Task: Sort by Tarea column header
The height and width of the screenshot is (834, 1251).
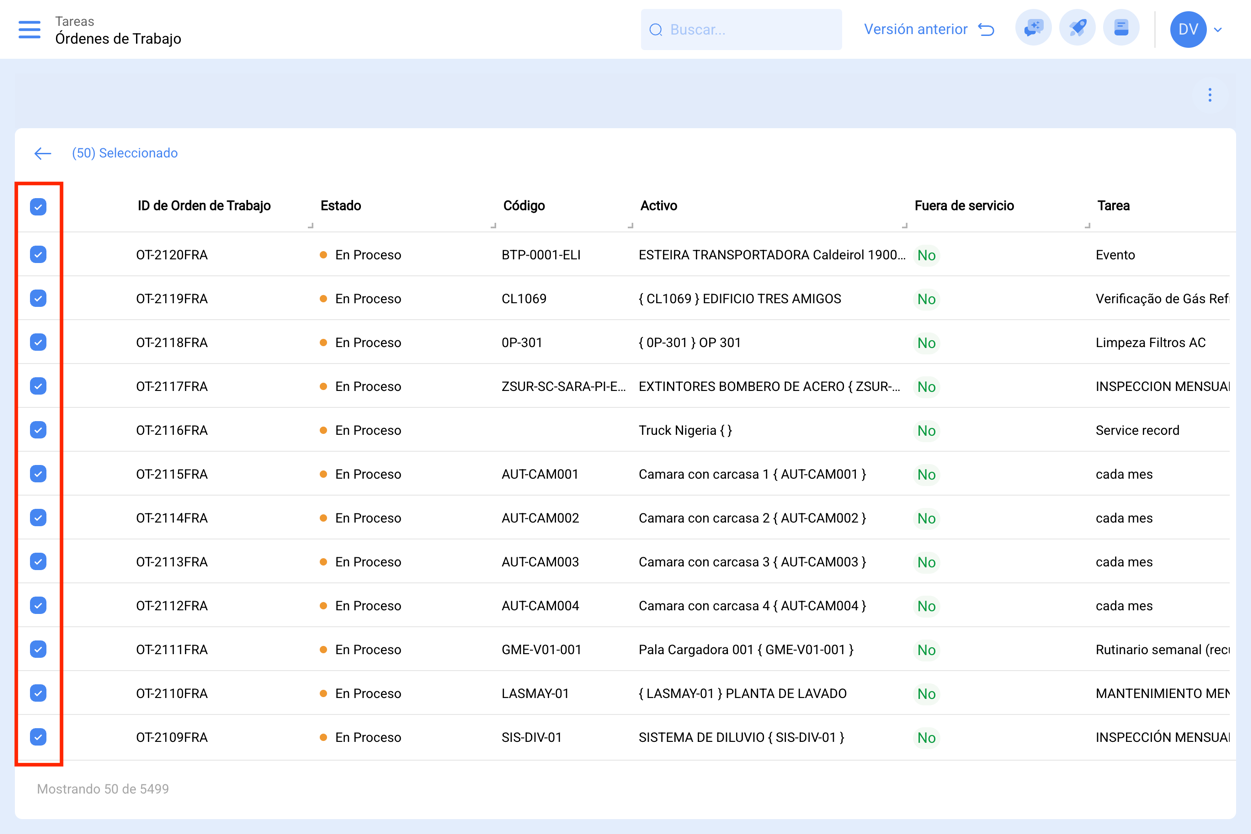Action: pos(1113,206)
